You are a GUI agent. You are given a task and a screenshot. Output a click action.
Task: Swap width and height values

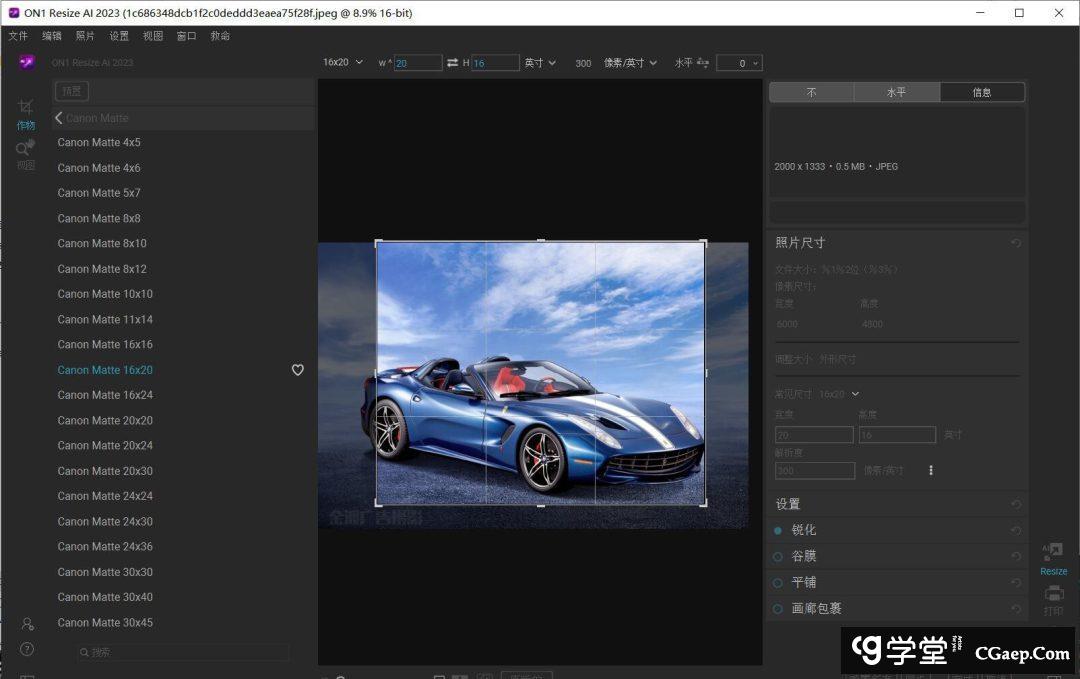[x=453, y=63]
